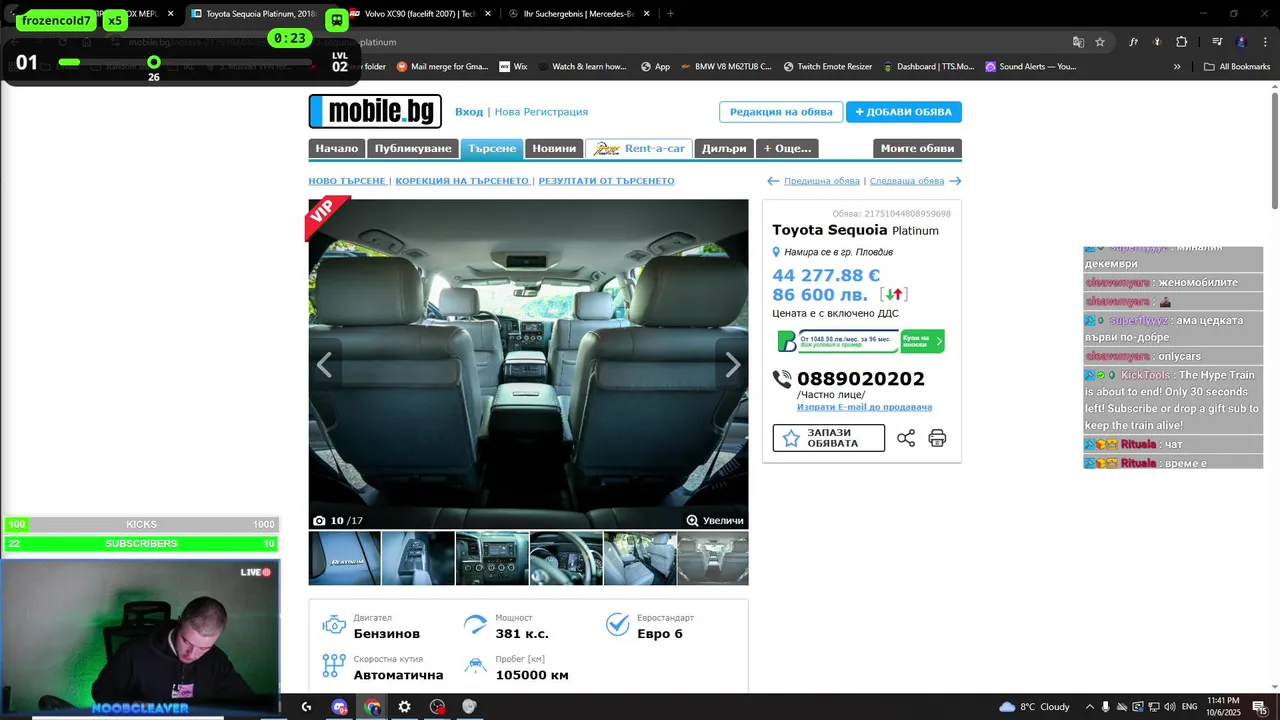This screenshot has height=720, width=1280.
Task: Open a new browser tab with plus button
Action: point(670,14)
